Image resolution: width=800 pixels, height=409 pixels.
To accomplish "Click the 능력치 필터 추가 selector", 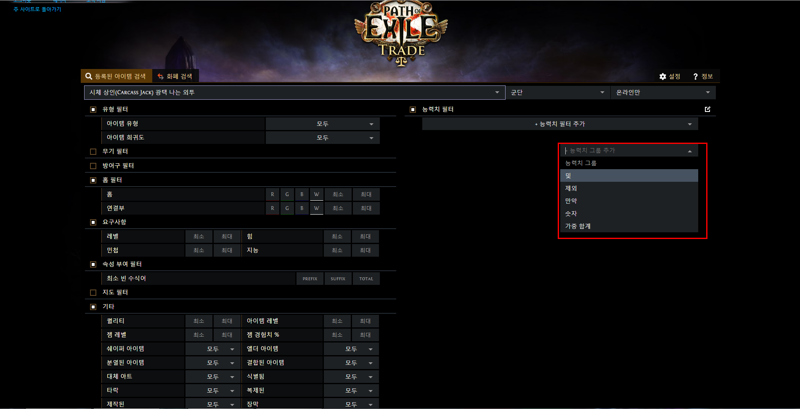I will [560, 124].
